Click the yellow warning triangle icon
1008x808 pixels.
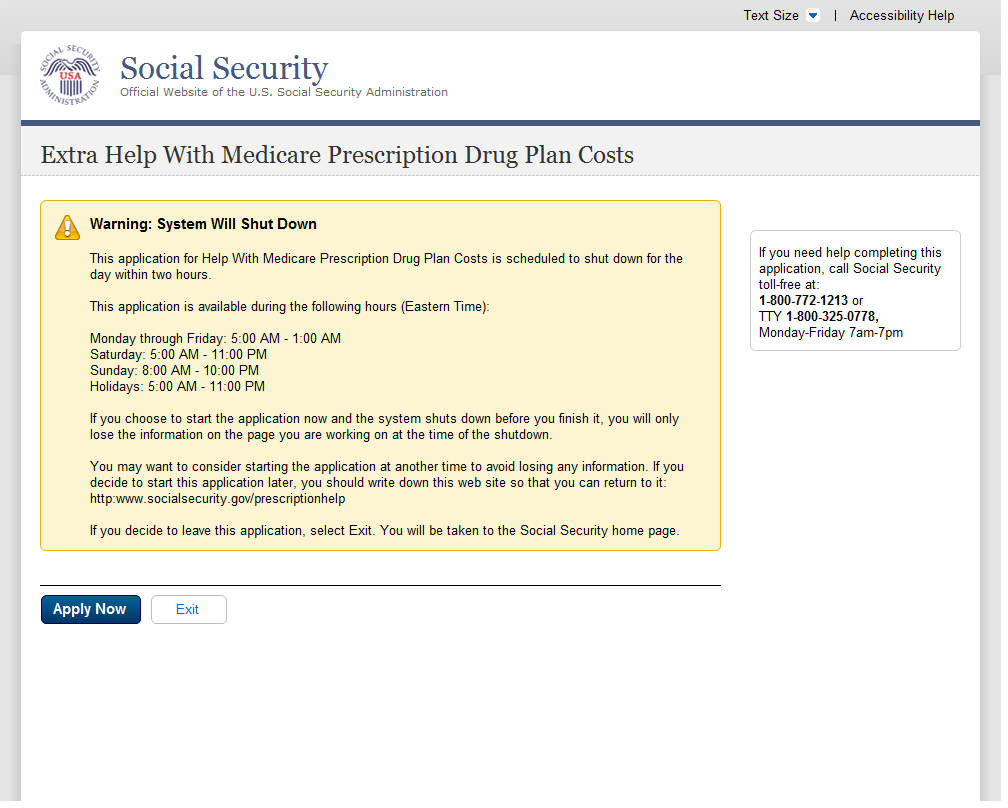tap(67, 227)
